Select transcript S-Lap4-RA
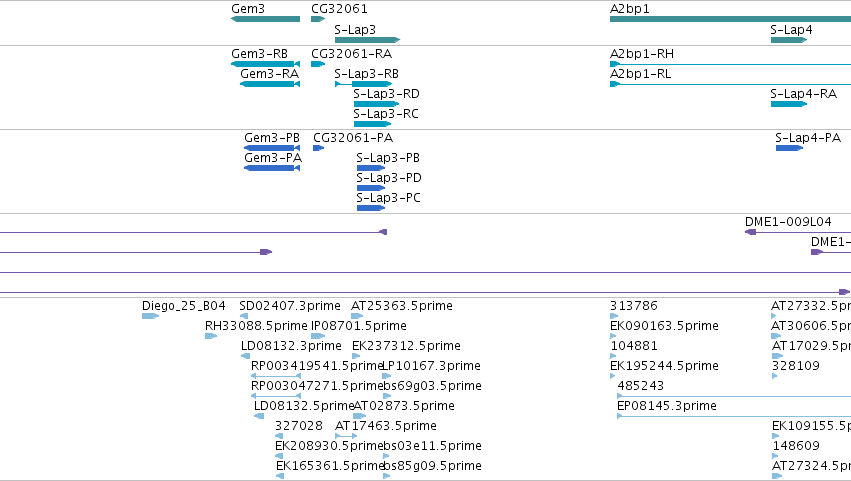 click(x=789, y=104)
